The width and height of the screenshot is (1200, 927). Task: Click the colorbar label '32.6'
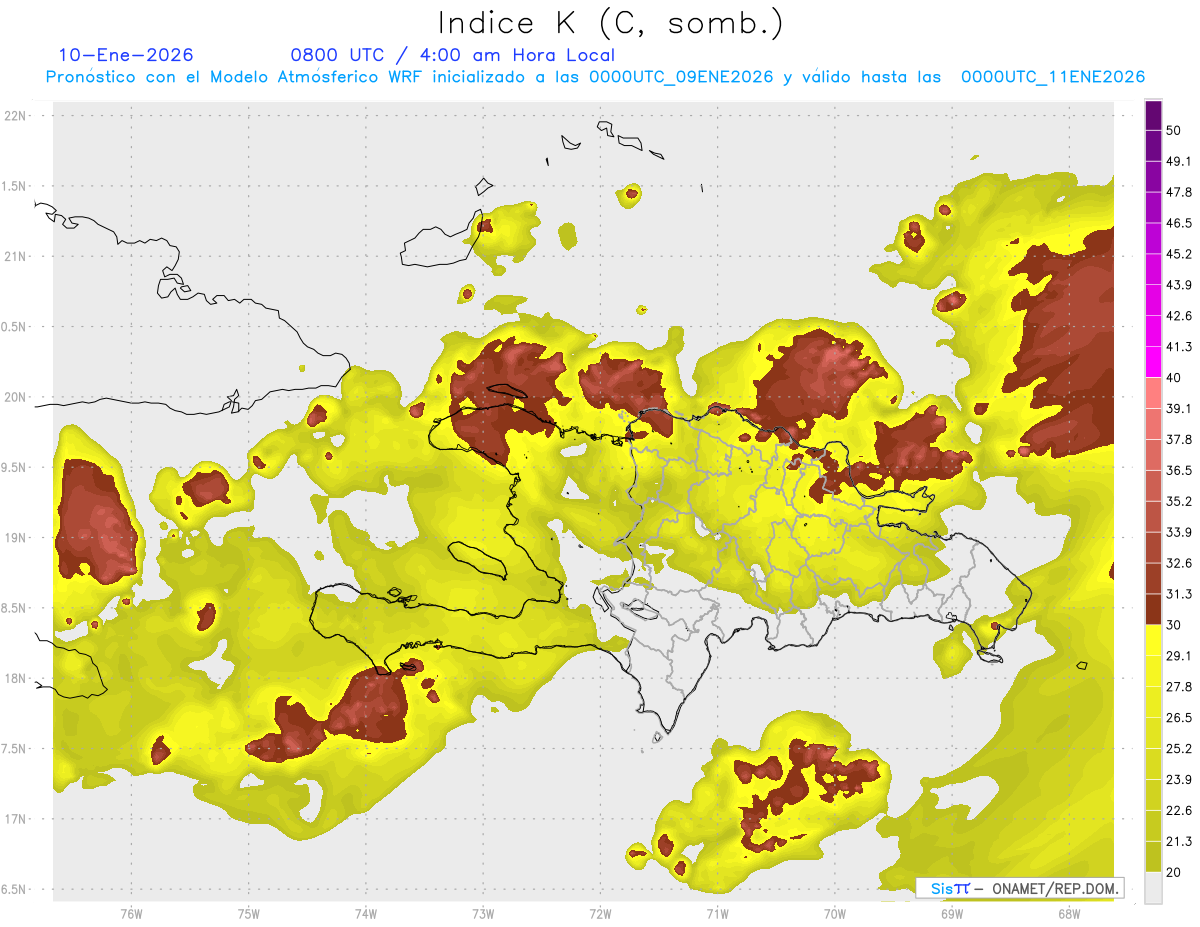click(x=1179, y=563)
